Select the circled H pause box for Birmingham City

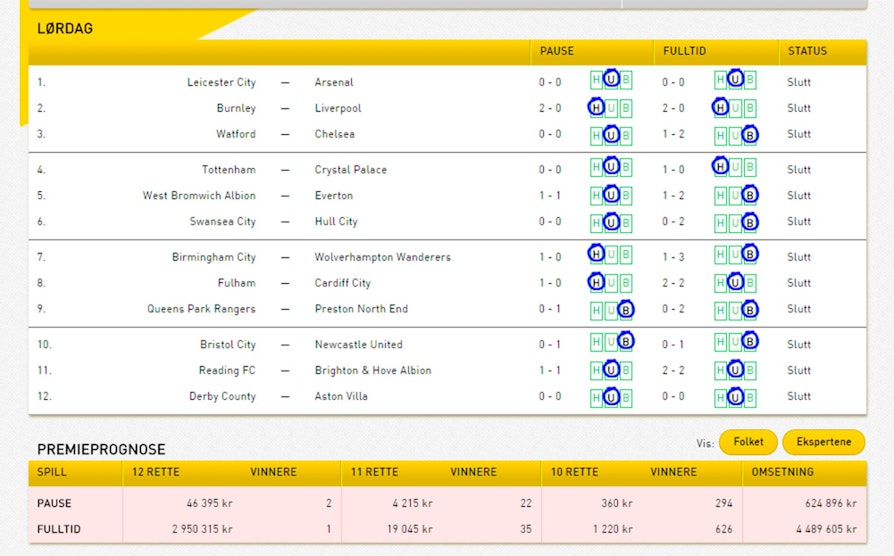point(596,254)
